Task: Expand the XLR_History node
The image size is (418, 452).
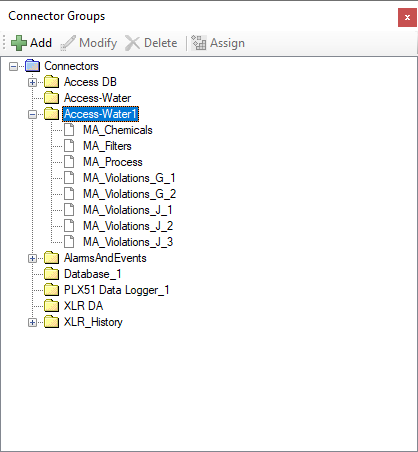Action: (x=32, y=322)
